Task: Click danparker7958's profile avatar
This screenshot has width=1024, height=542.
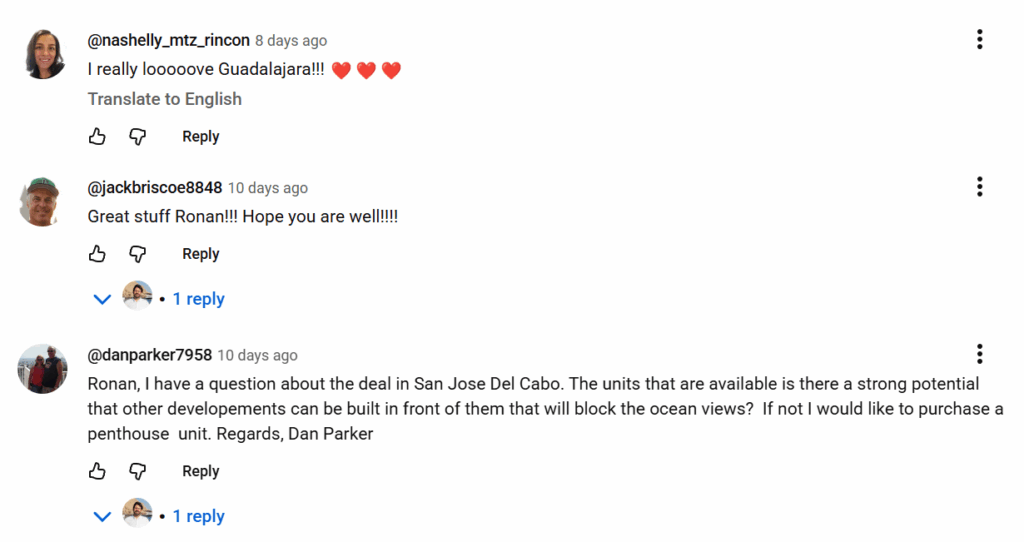Action: click(x=44, y=369)
